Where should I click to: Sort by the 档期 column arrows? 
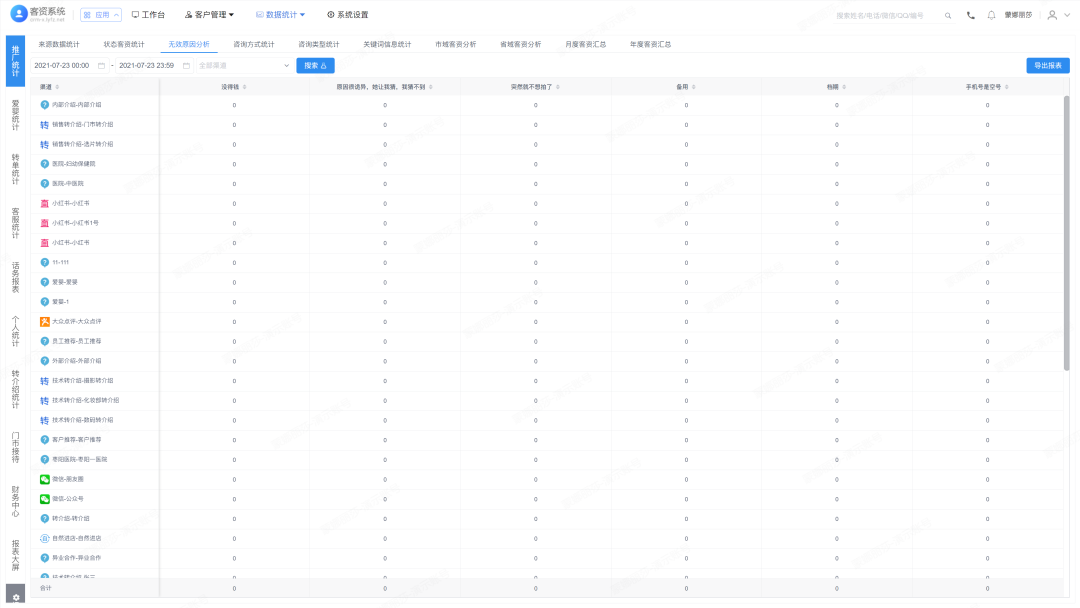tap(844, 87)
